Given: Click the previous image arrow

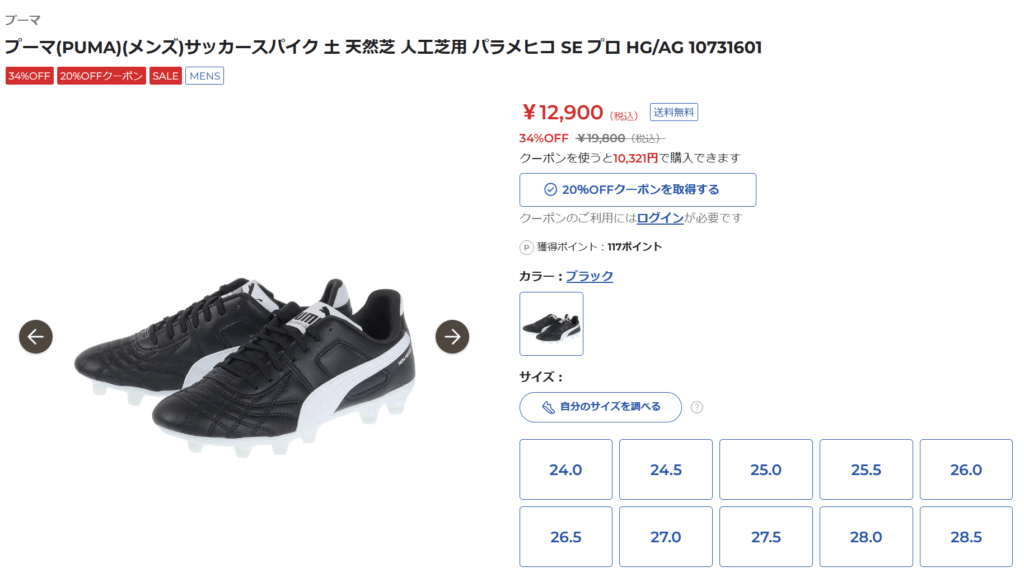Looking at the screenshot, I should click(36, 337).
